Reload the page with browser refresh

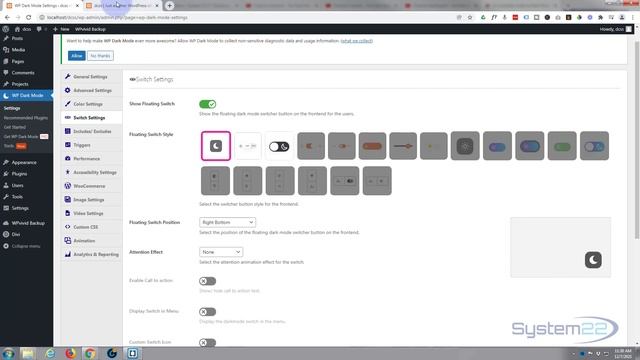tap(29, 18)
